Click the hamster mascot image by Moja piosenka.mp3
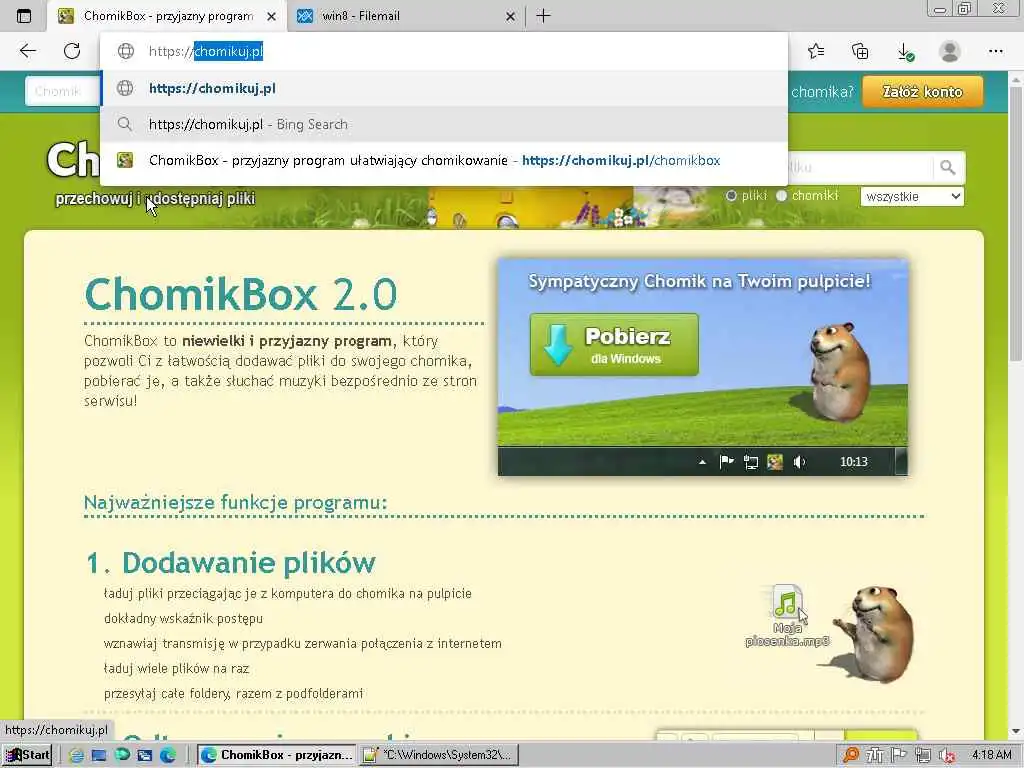 coord(875,634)
